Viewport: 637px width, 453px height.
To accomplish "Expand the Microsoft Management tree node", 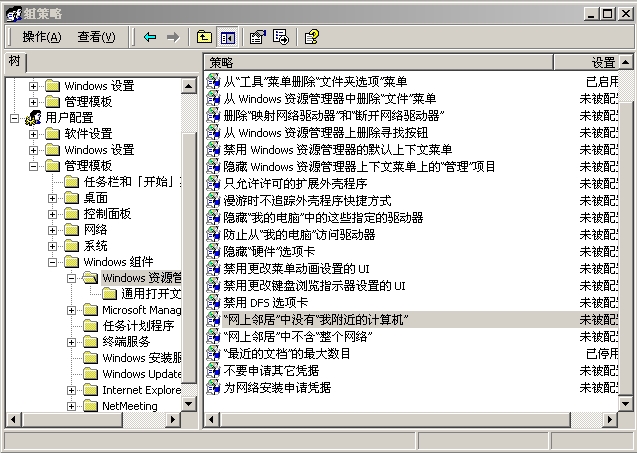I will (x=72, y=310).
